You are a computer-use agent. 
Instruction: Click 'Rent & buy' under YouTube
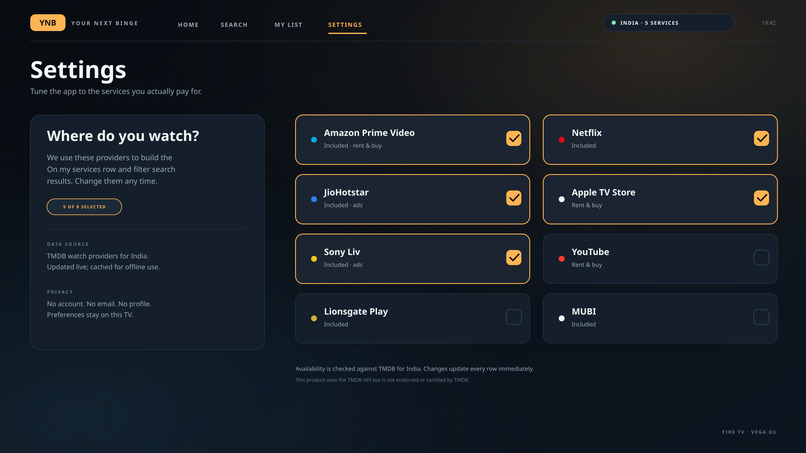pyautogui.click(x=587, y=265)
